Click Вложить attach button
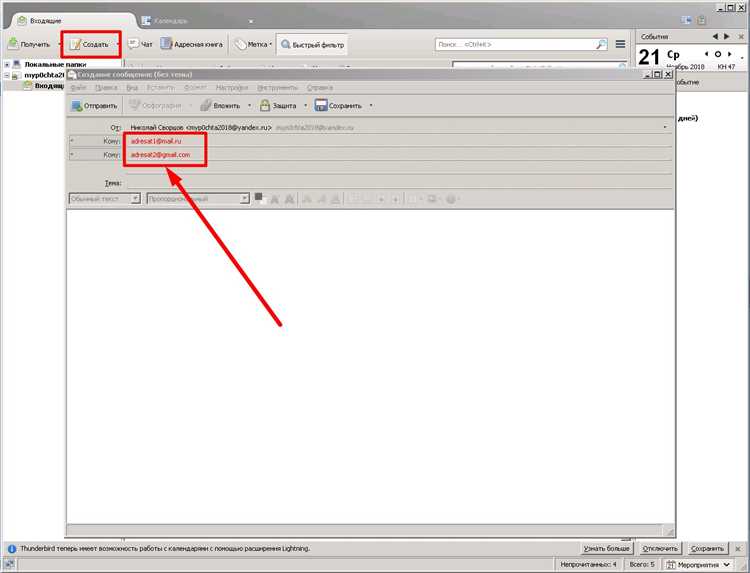 [221, 105]
